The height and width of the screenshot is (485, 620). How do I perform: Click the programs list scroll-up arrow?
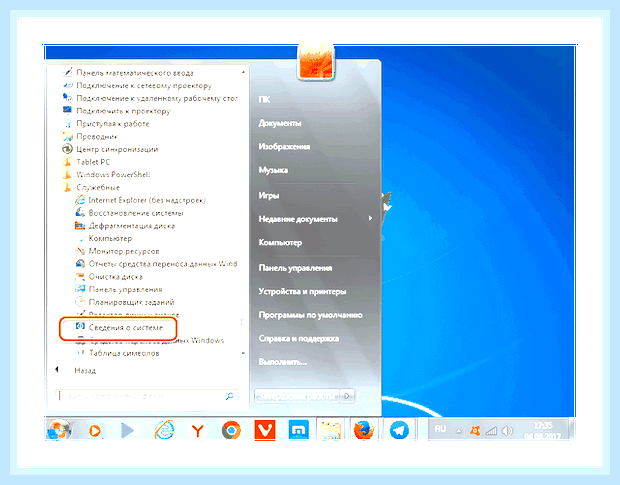[243, 72]
